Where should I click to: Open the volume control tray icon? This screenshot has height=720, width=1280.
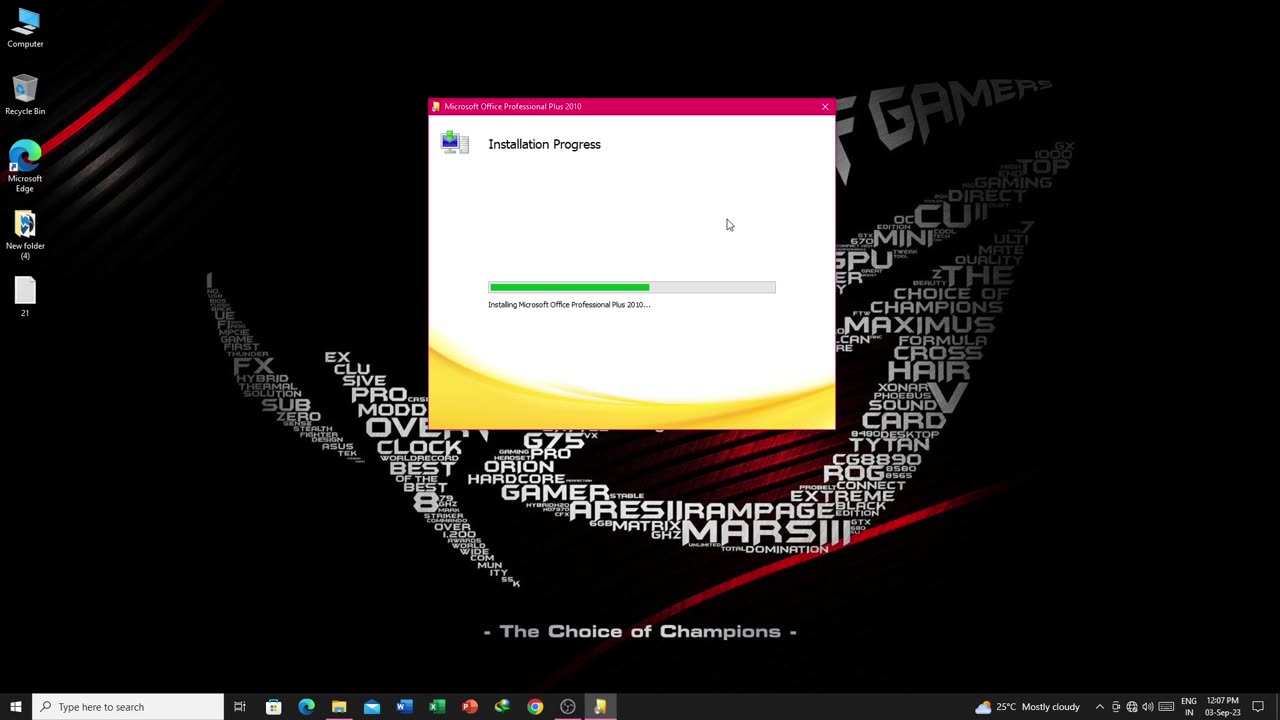1148,707
